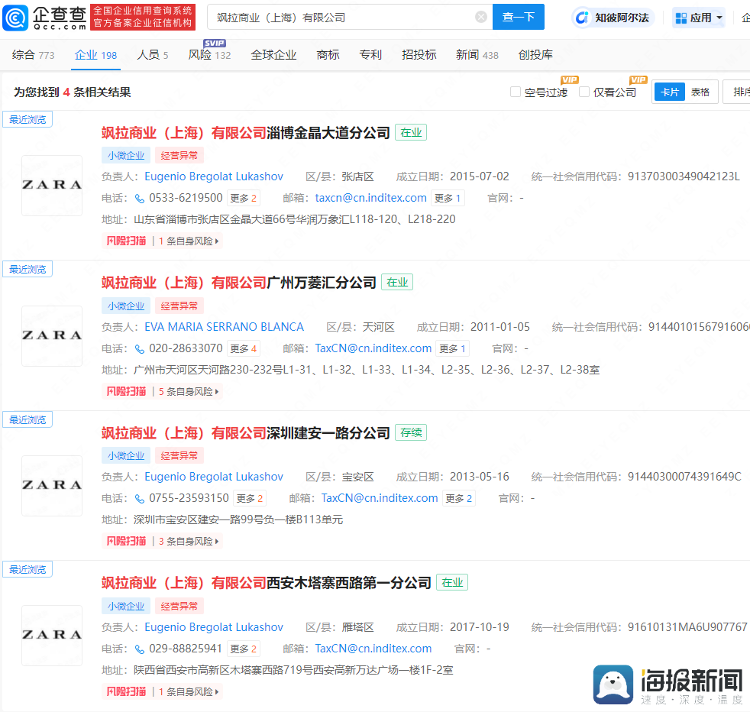Expand 更多 2 emails in 深圳 branch
The width and height of the screenshot is (750, 712).
[x=459, y=499]
